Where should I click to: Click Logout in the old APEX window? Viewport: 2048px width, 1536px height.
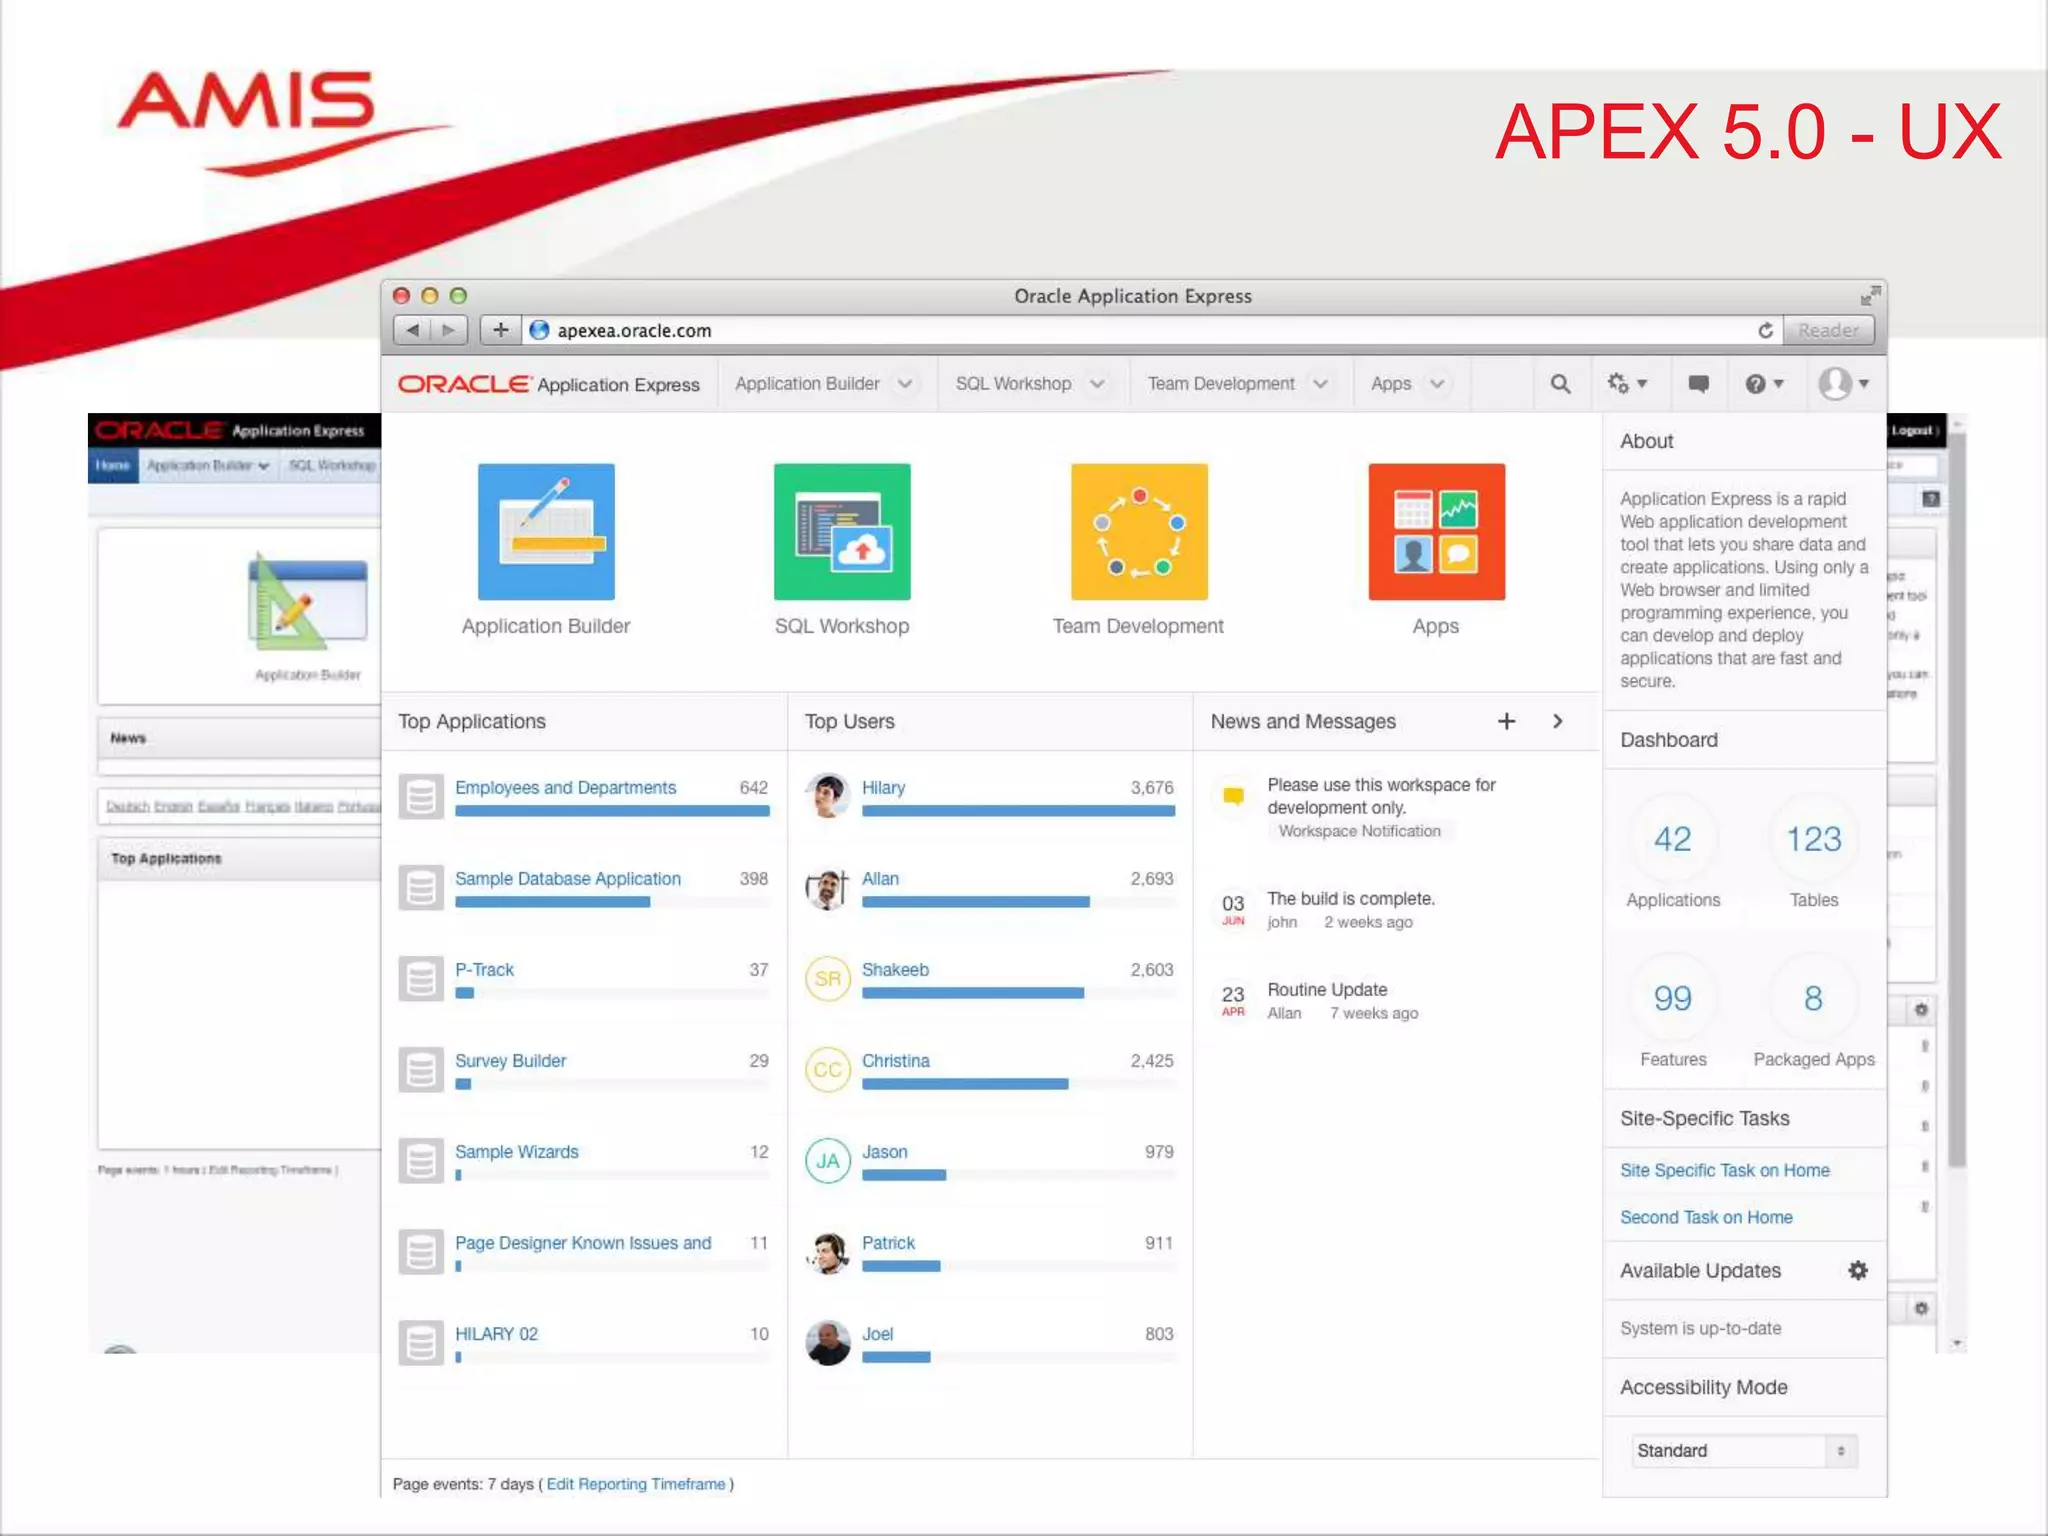(1913, 431)
